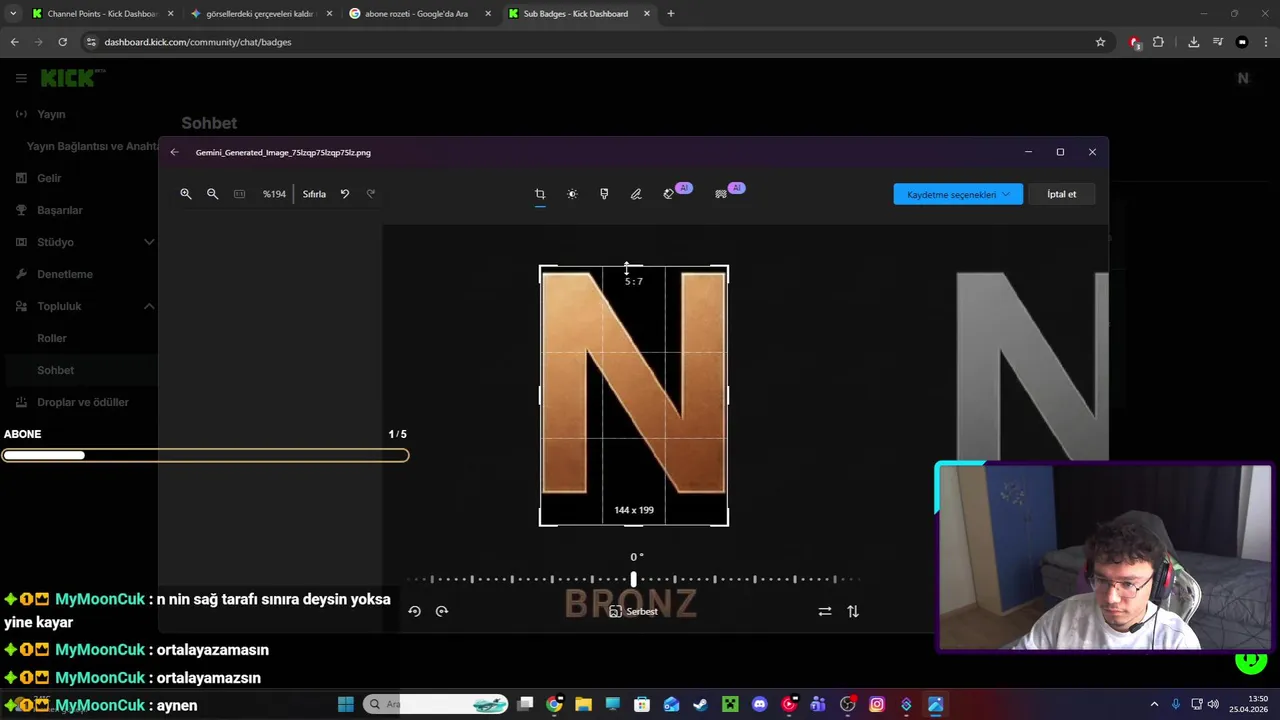Click the redo arrow icon

[x=371, y=194]
